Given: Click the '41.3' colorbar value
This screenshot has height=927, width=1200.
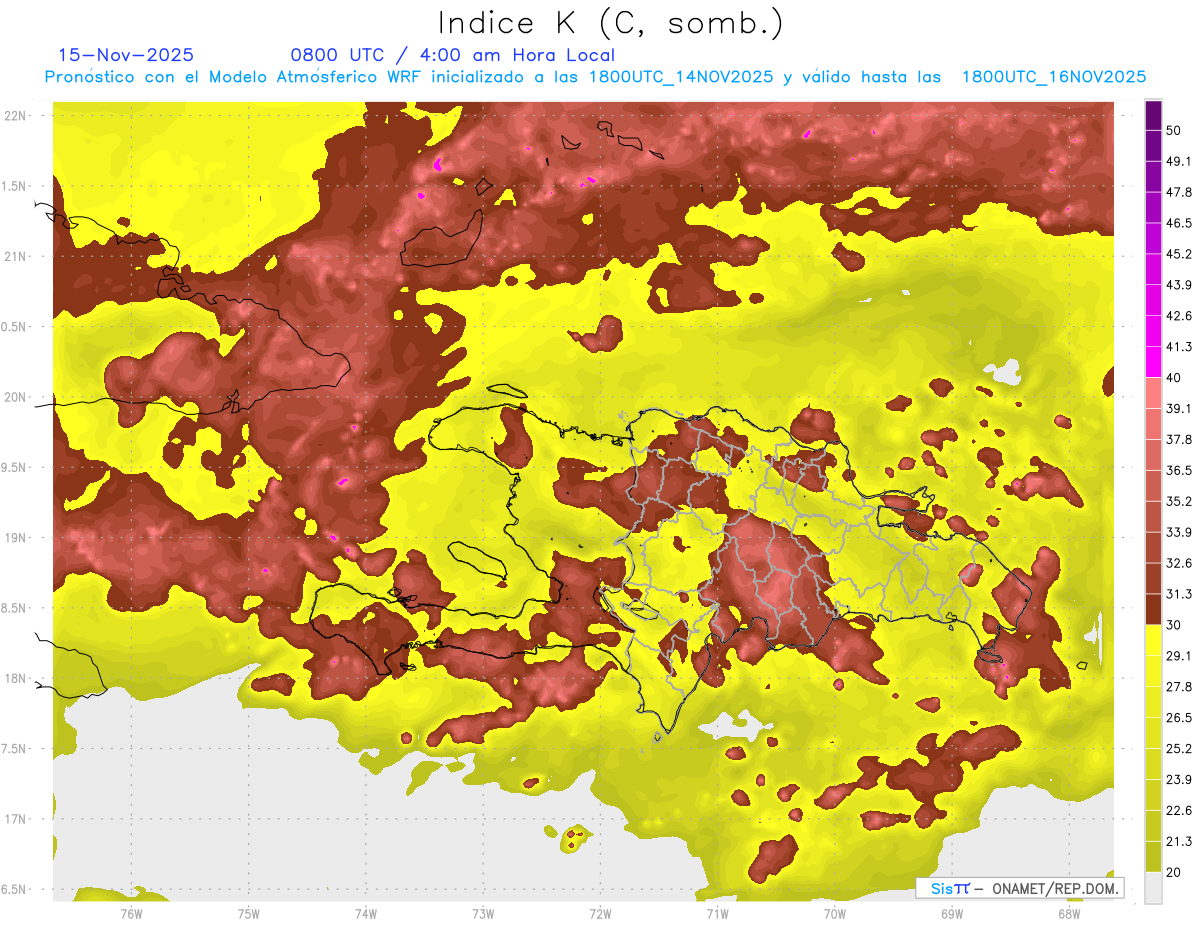Looking at the screenshot, I should pos(1179,347).
